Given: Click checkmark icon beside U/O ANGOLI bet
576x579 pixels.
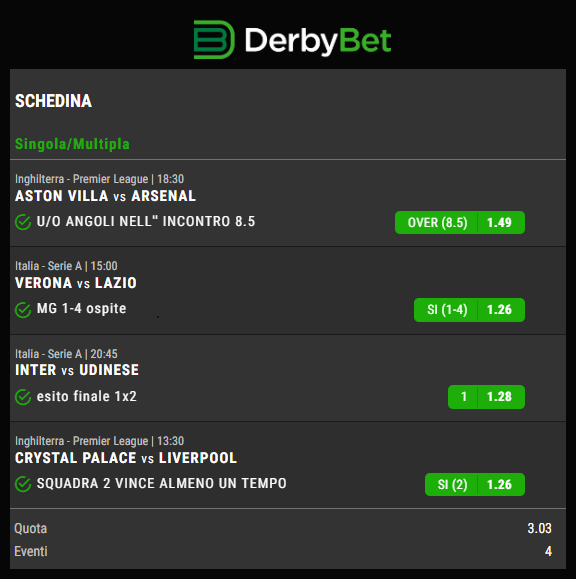Looking at the screenshot, I should tap(23, 222).
